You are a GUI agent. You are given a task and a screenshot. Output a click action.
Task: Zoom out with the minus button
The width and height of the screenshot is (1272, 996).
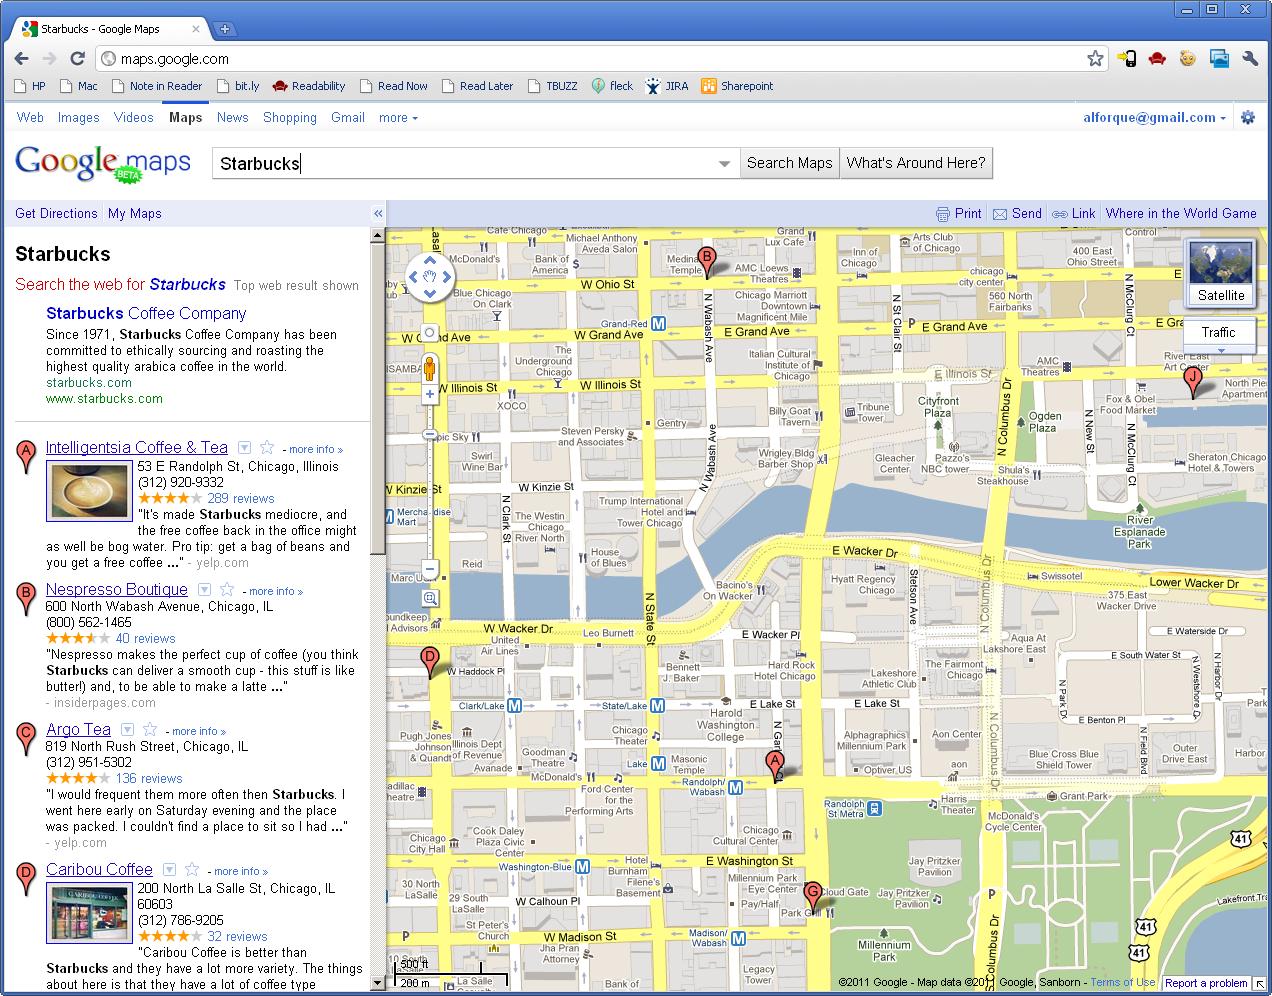coord(430,570)
